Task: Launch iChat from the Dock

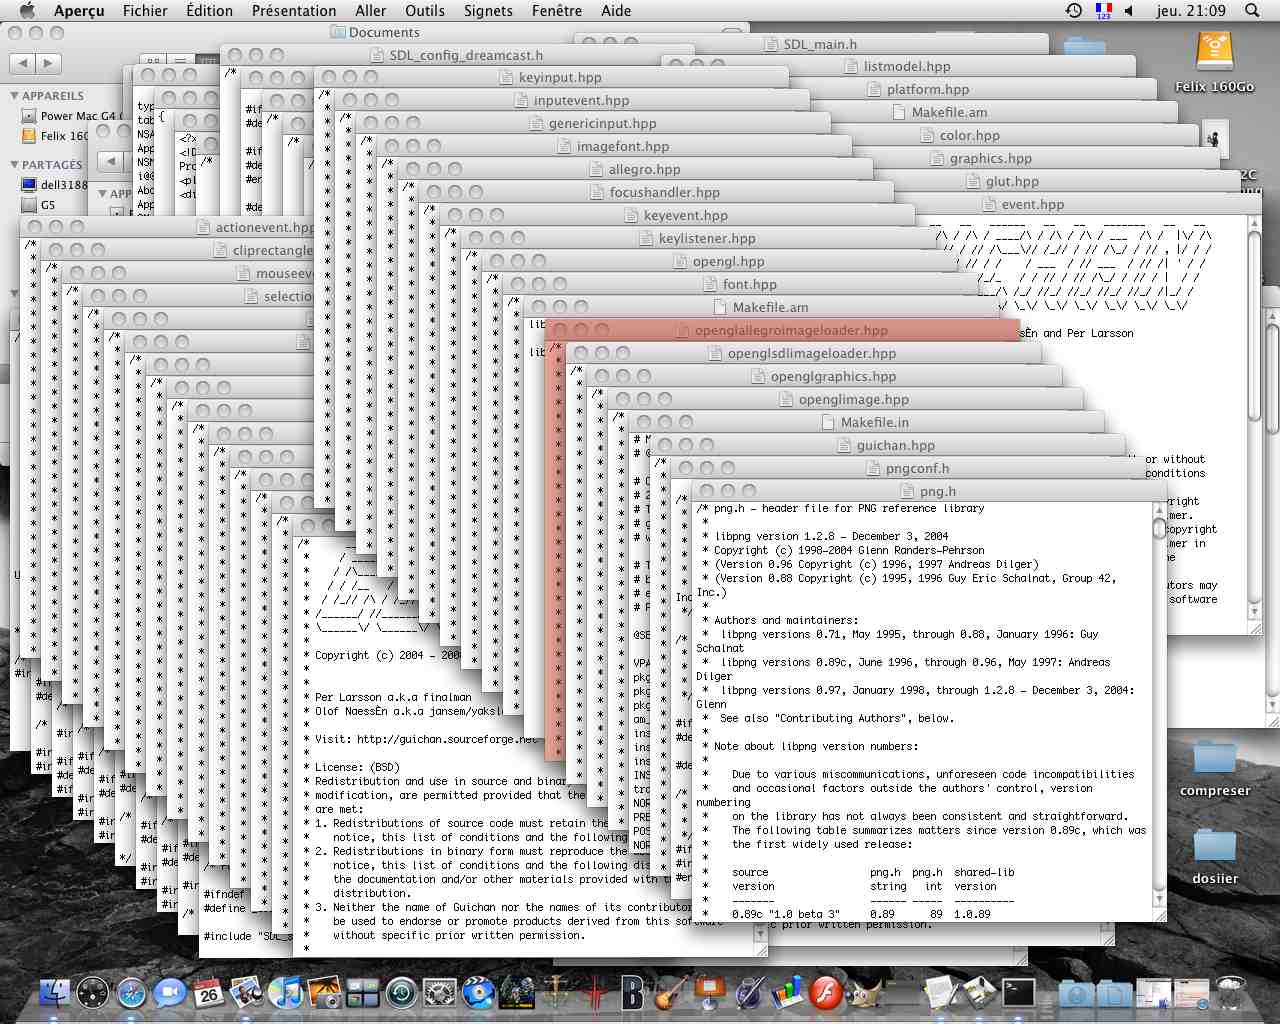Action: click(170, 993)
